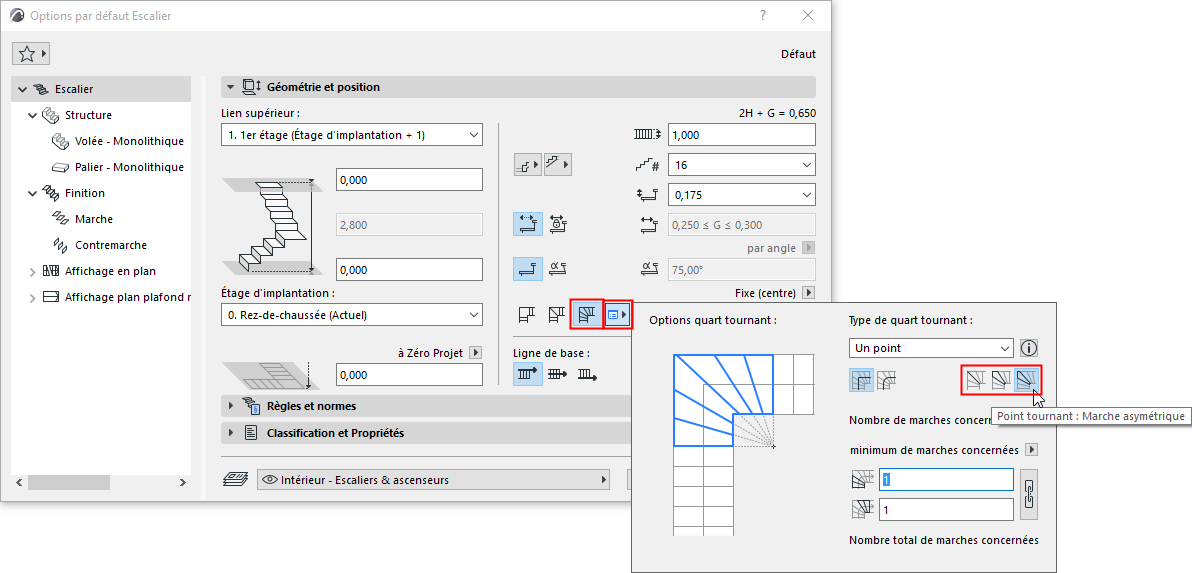
Task: Choose the rounded inner corner winder icon
Action: pyautogui.click(x=887, y=380)
